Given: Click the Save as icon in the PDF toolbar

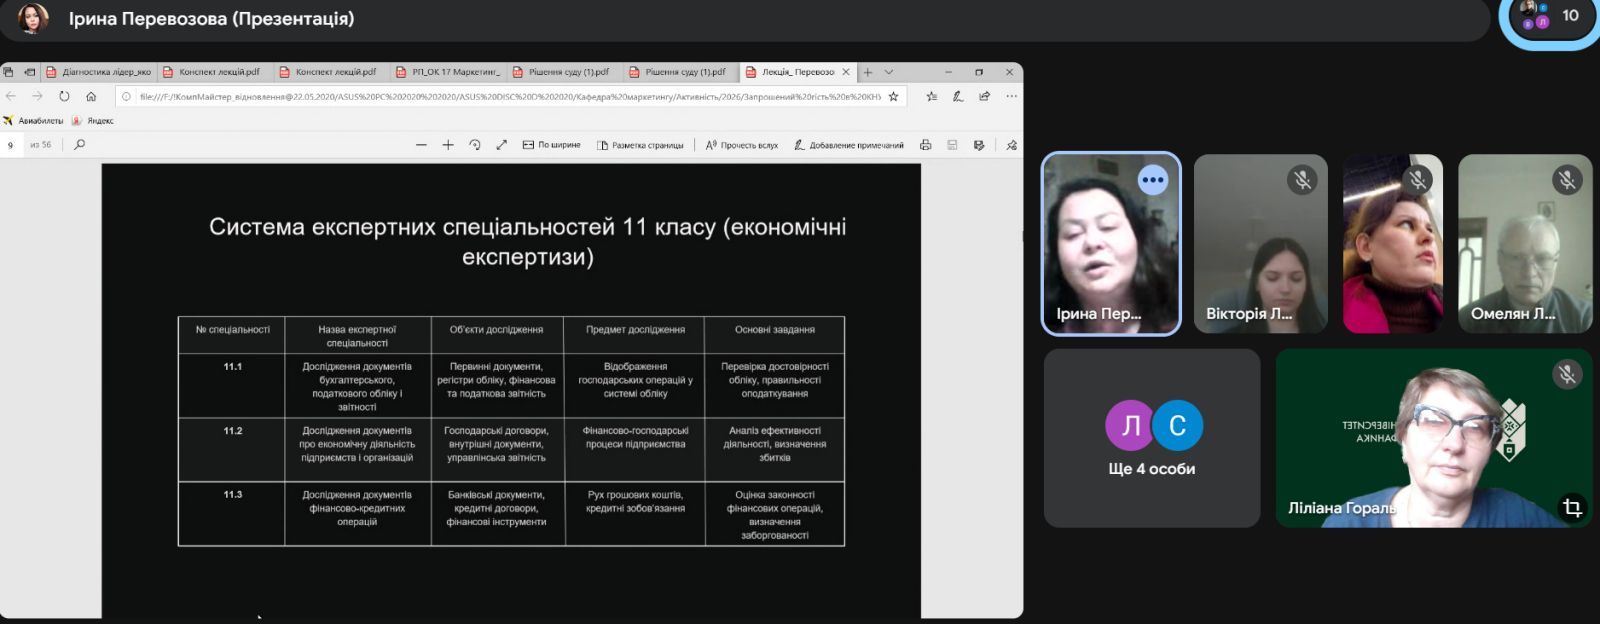Looking at the screenshot, I should click(x=979, y=145).
